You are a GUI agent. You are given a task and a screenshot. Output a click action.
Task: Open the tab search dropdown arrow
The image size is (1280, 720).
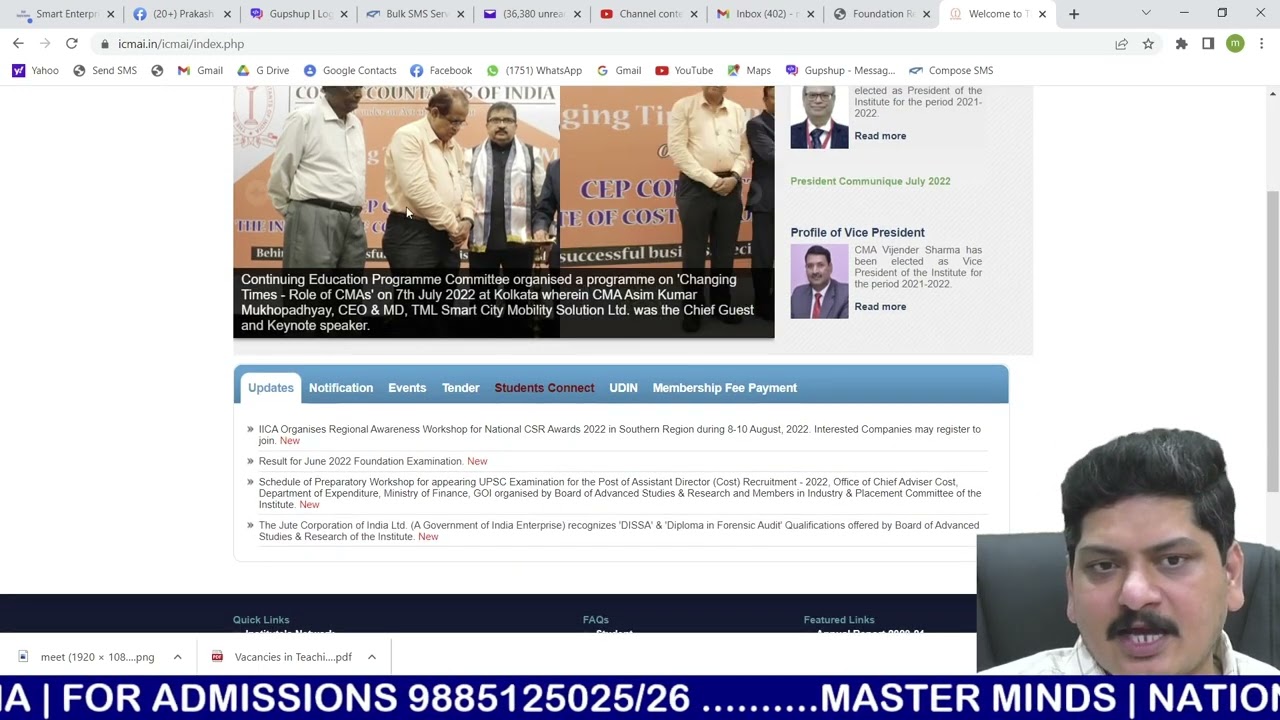pos(1146,14)
